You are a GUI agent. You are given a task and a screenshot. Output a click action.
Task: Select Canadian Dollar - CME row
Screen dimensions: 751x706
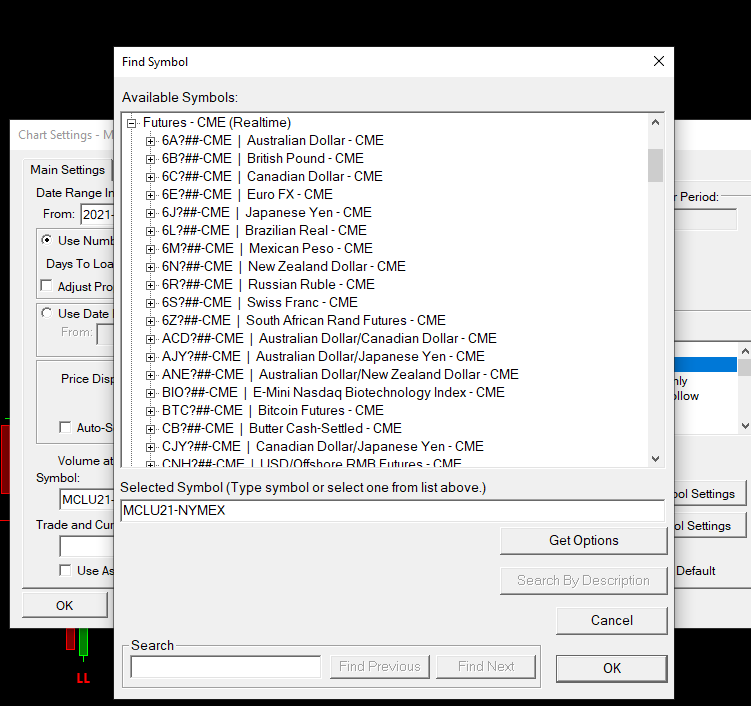tap(272, 176)
